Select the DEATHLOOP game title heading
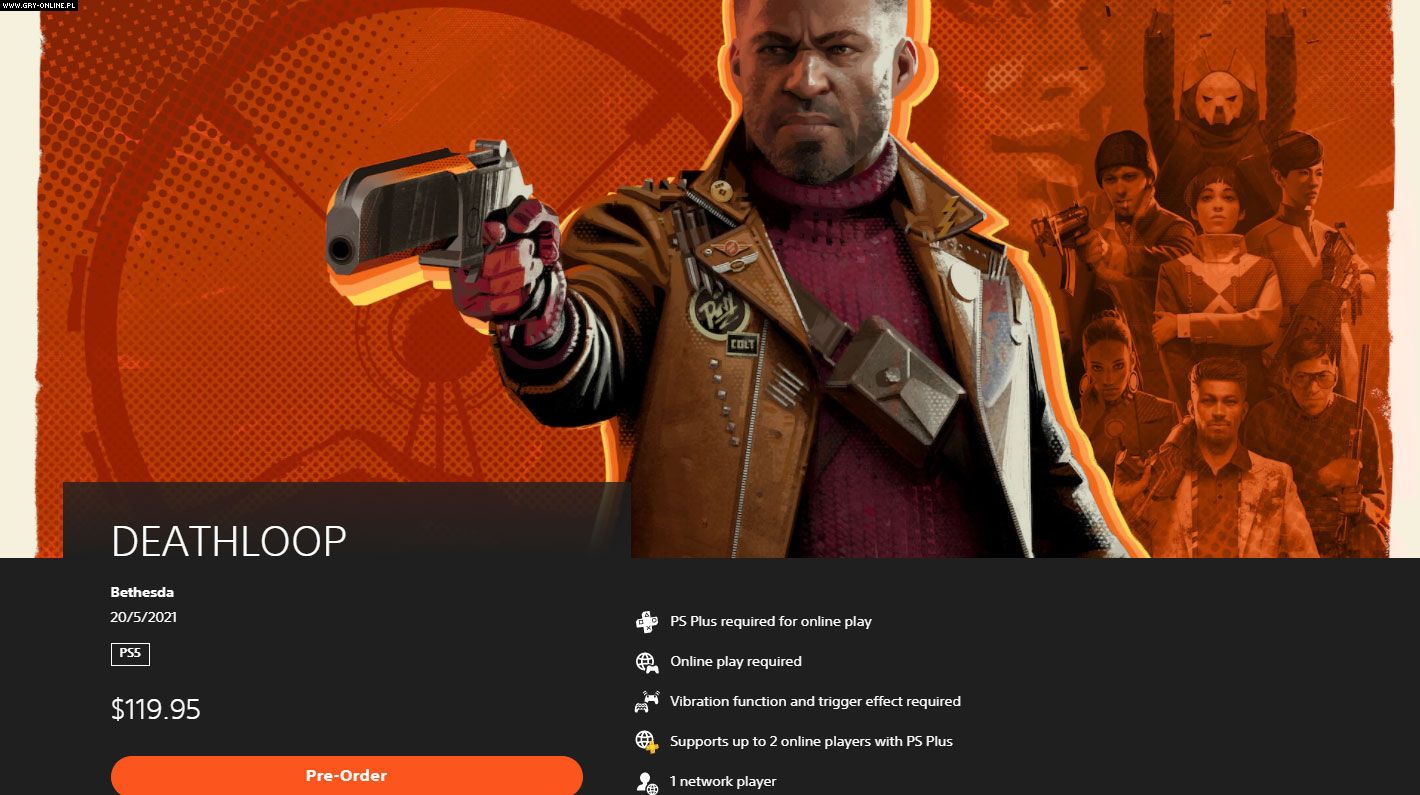 click(x=229, y=541)
